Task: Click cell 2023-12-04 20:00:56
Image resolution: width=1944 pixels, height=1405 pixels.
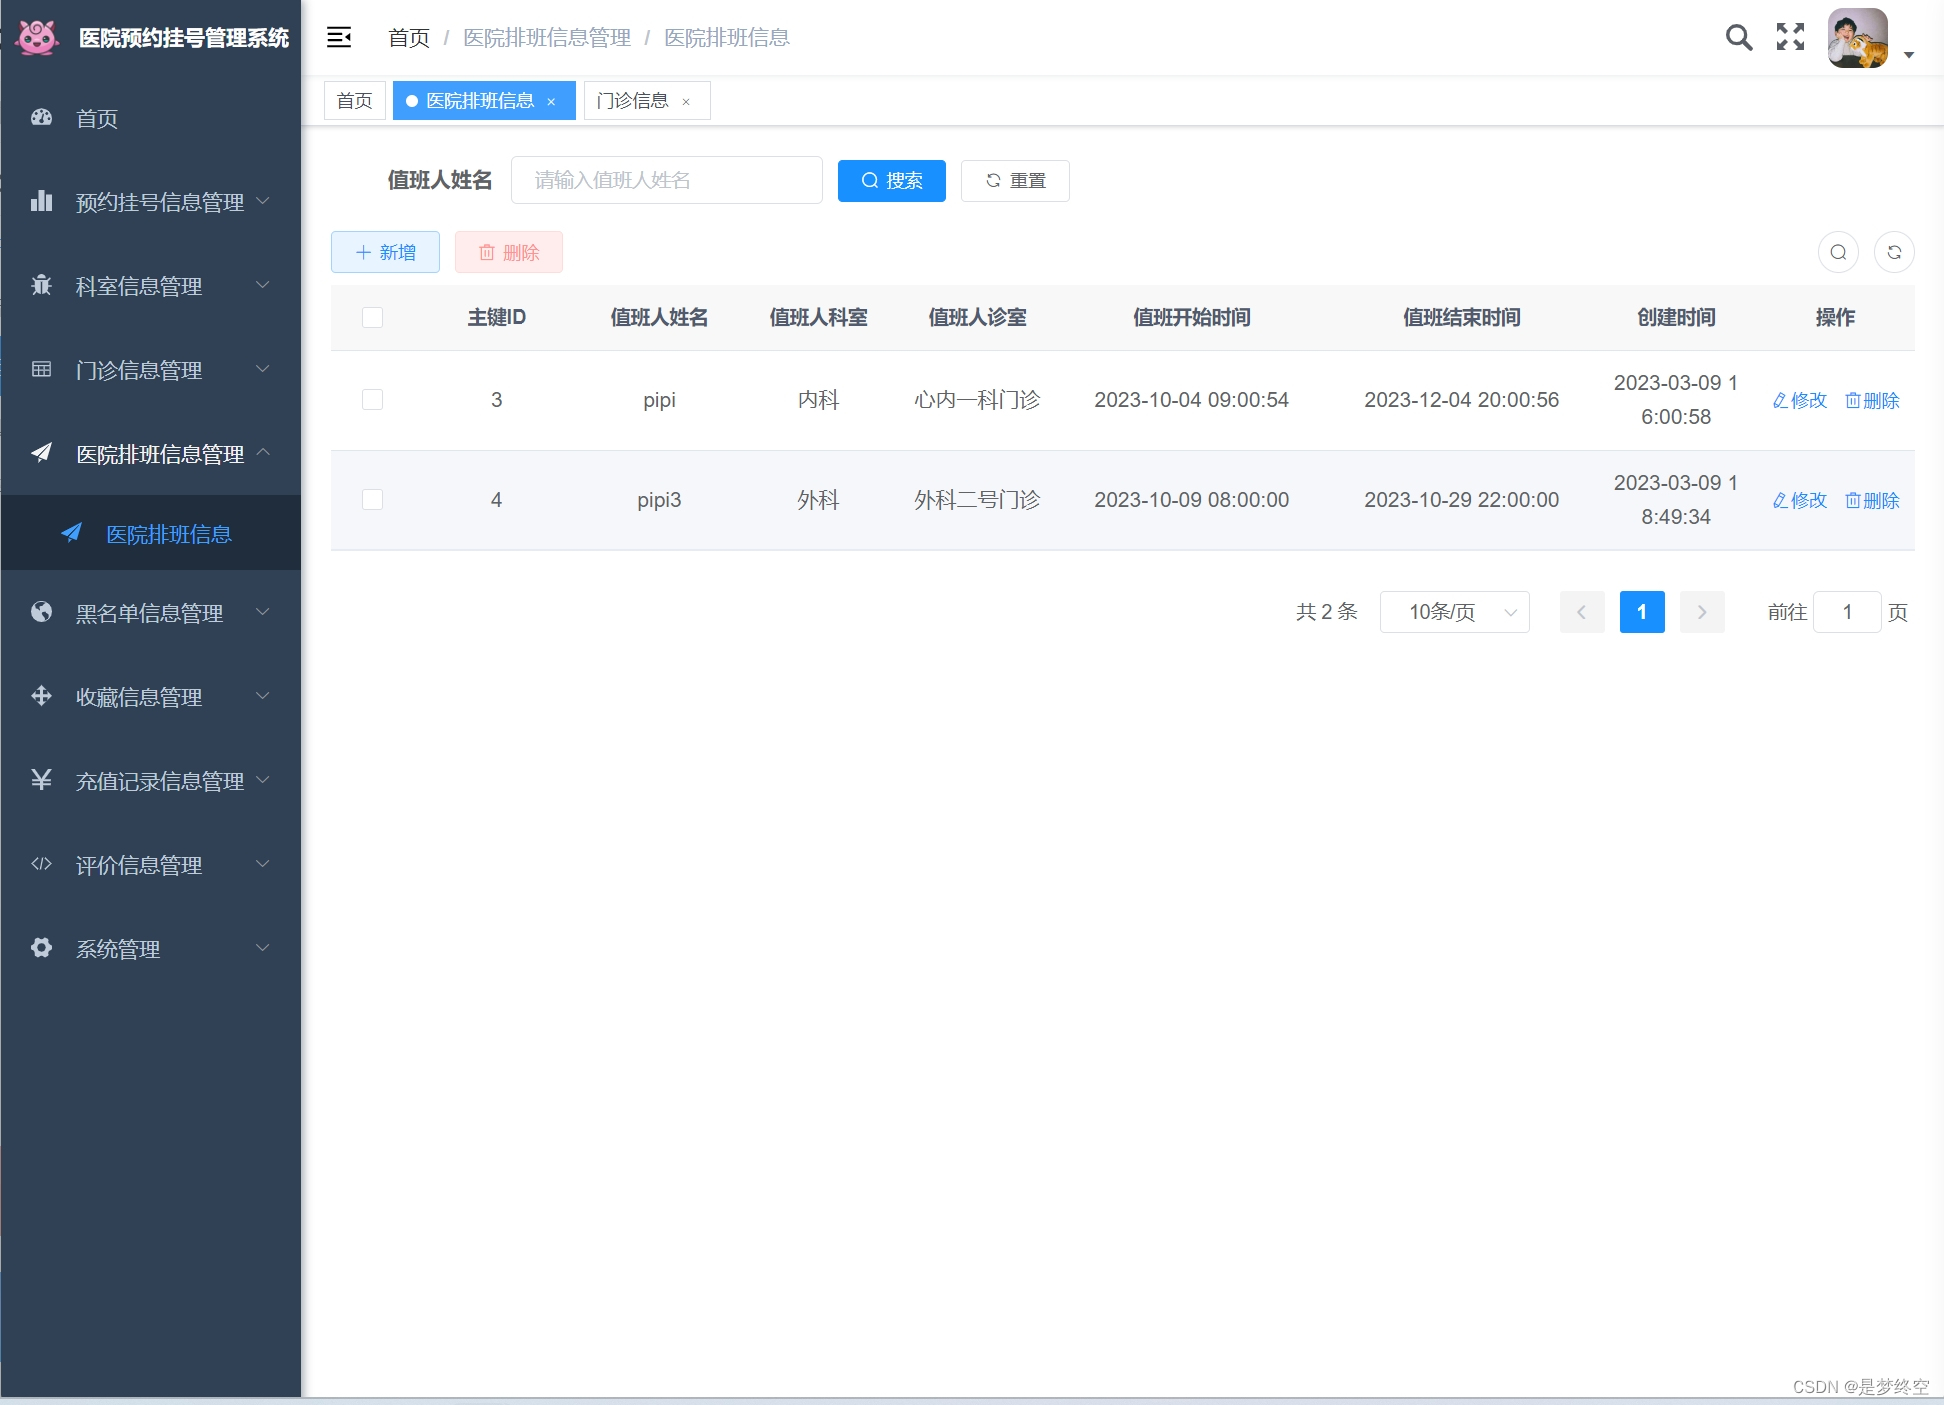Action: point(1461,400)
